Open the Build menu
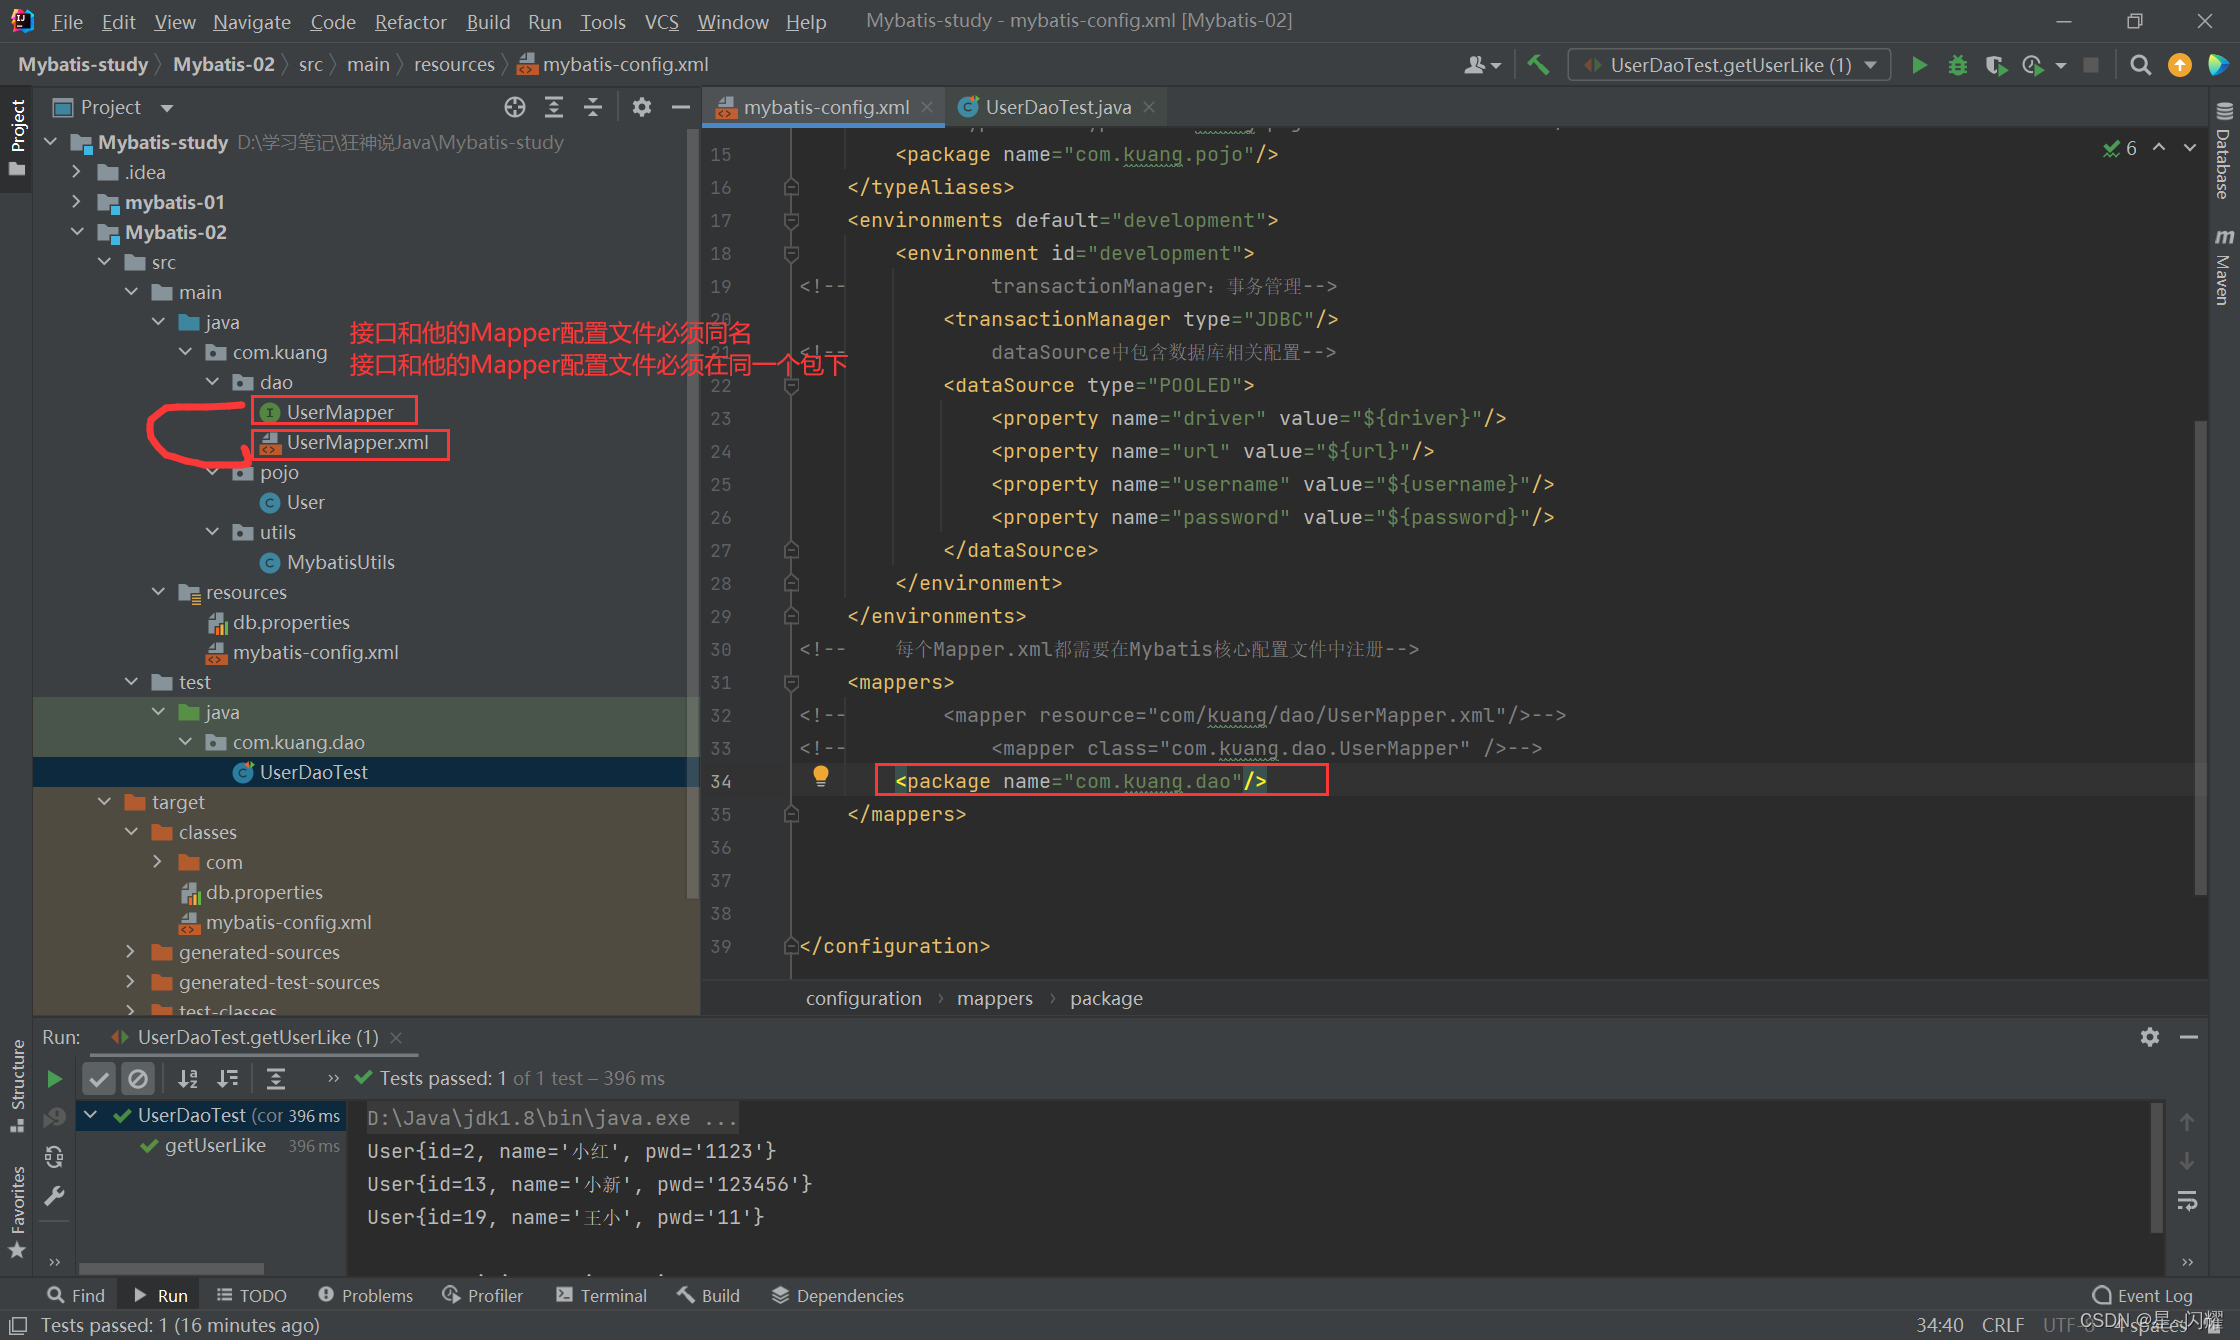The width and height of the screenshot is (2240, 1340). click(x=488, y=22)
